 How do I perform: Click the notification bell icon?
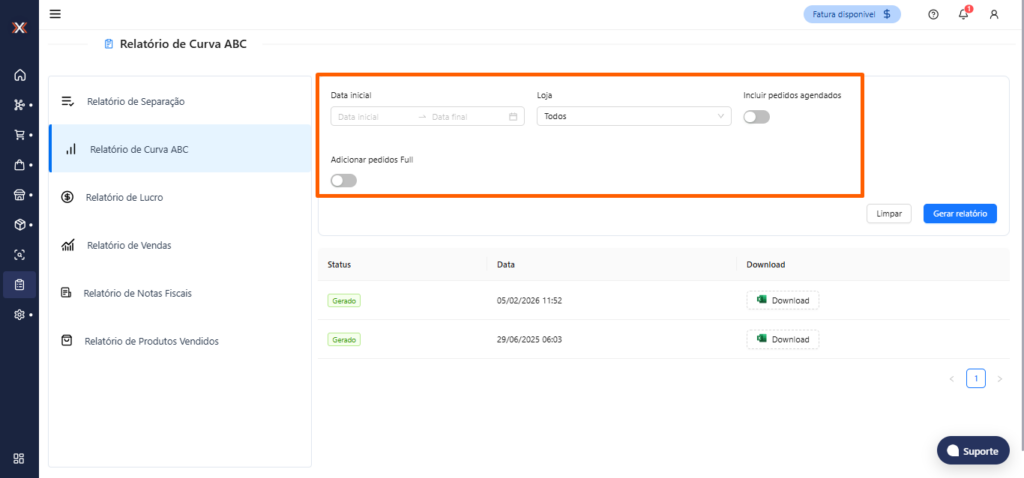[x=963, y=14]
